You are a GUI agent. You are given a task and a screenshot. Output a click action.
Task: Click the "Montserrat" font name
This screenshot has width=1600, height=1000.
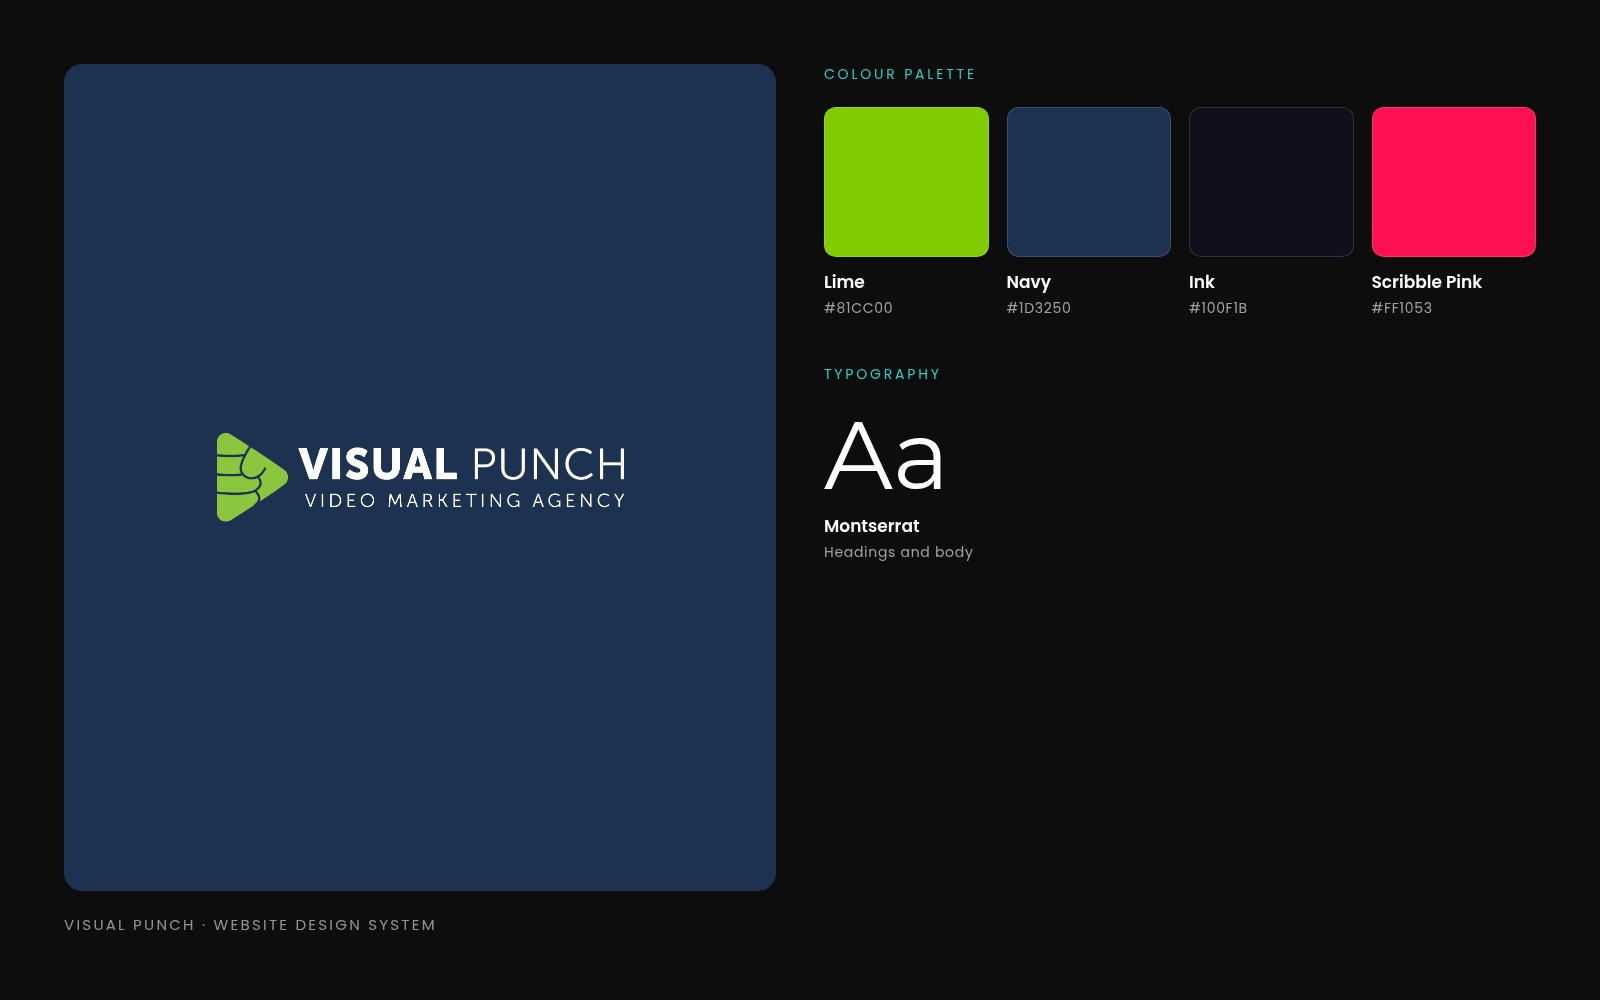pos(872,526)
